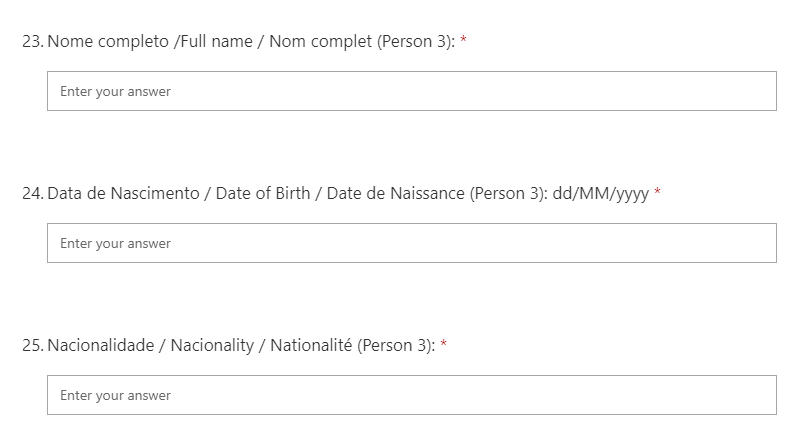Select the Nationality answer field
This screenshot has height=434, width=799.
(411, 395)
